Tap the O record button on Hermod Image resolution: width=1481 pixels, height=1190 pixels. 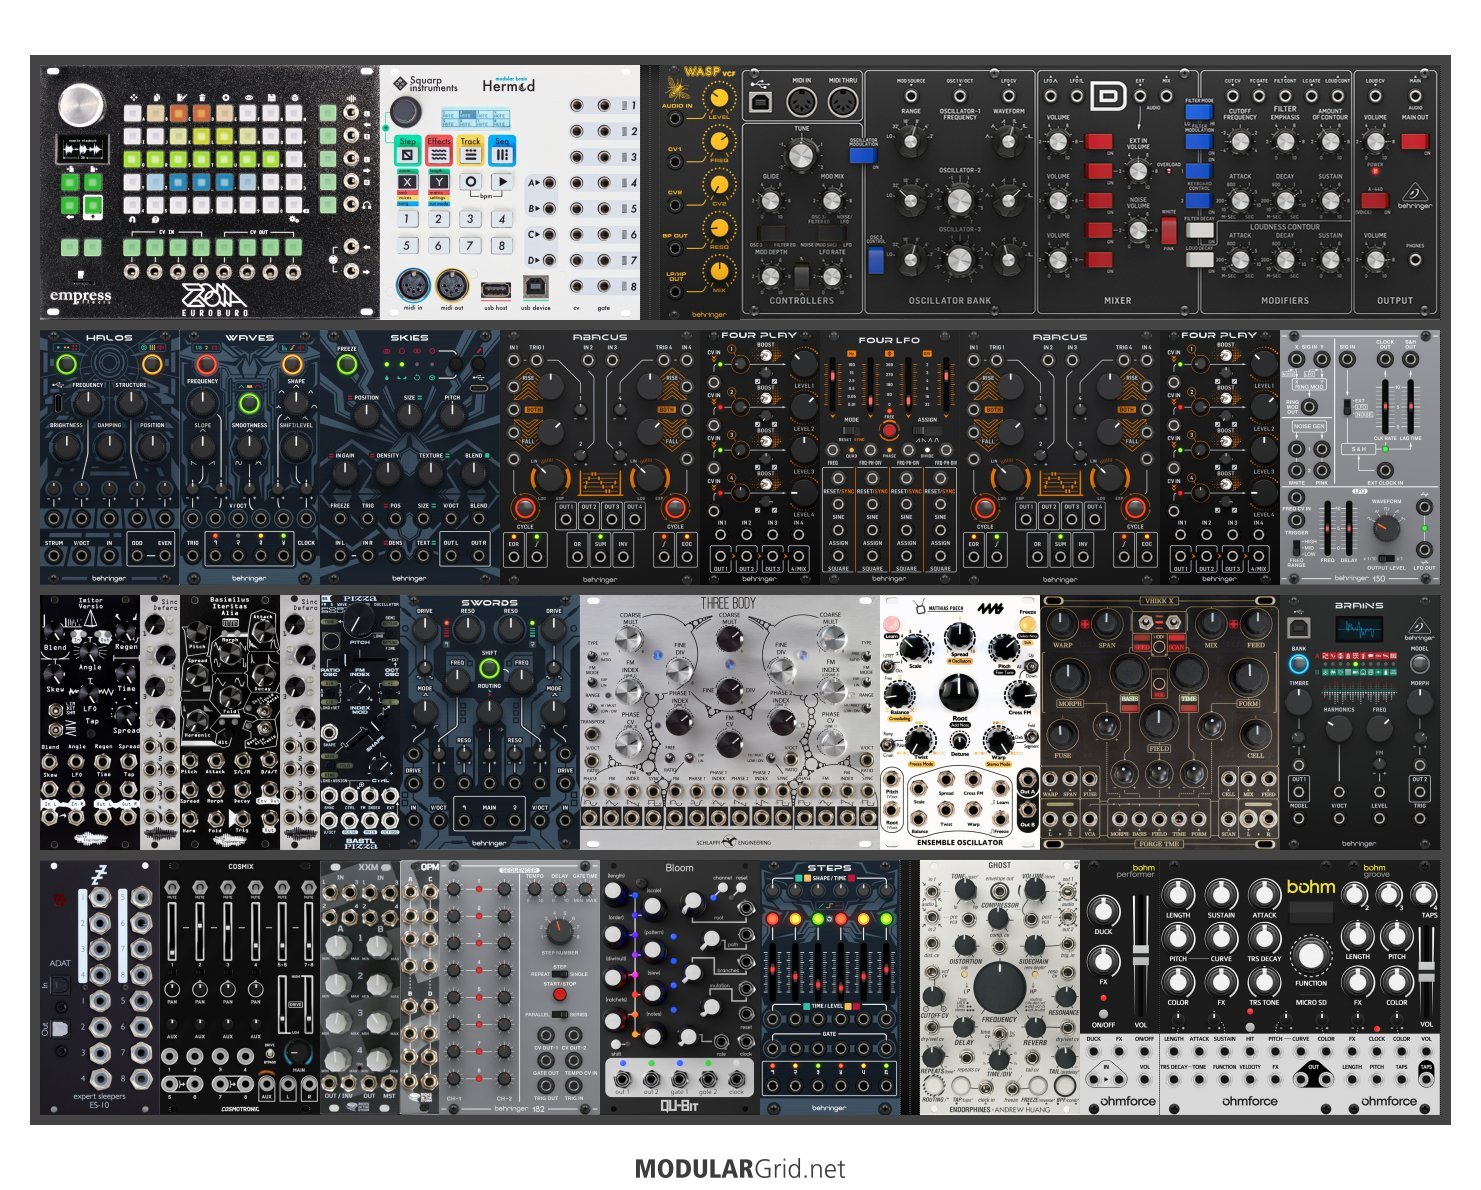pyautogui.click(x=471, y=182)
